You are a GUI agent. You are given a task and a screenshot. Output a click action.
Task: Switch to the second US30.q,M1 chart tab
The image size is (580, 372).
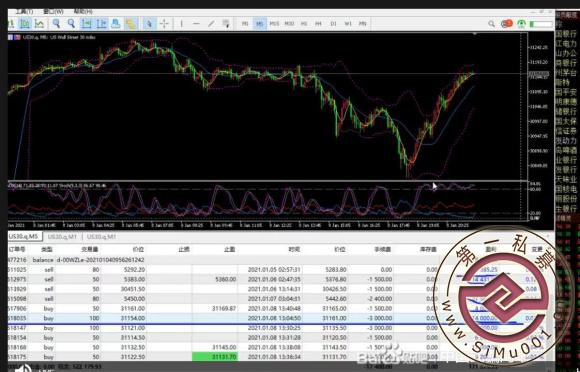click(x=101, y=237)
